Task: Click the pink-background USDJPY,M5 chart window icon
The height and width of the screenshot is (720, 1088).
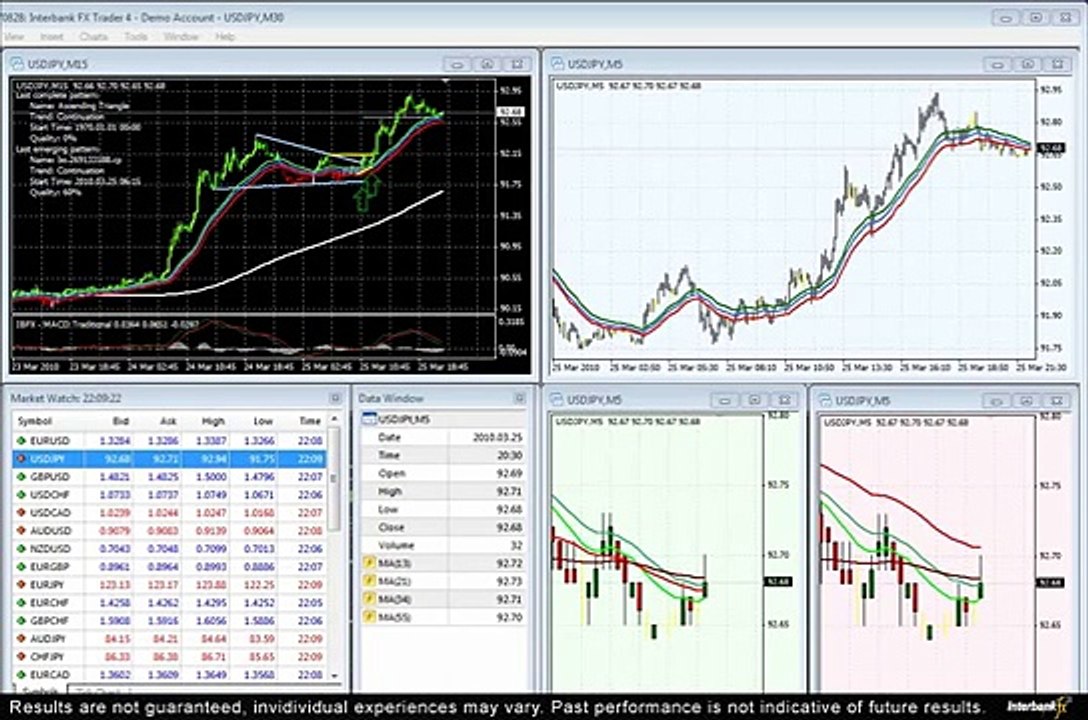Action: click(825, 400)
